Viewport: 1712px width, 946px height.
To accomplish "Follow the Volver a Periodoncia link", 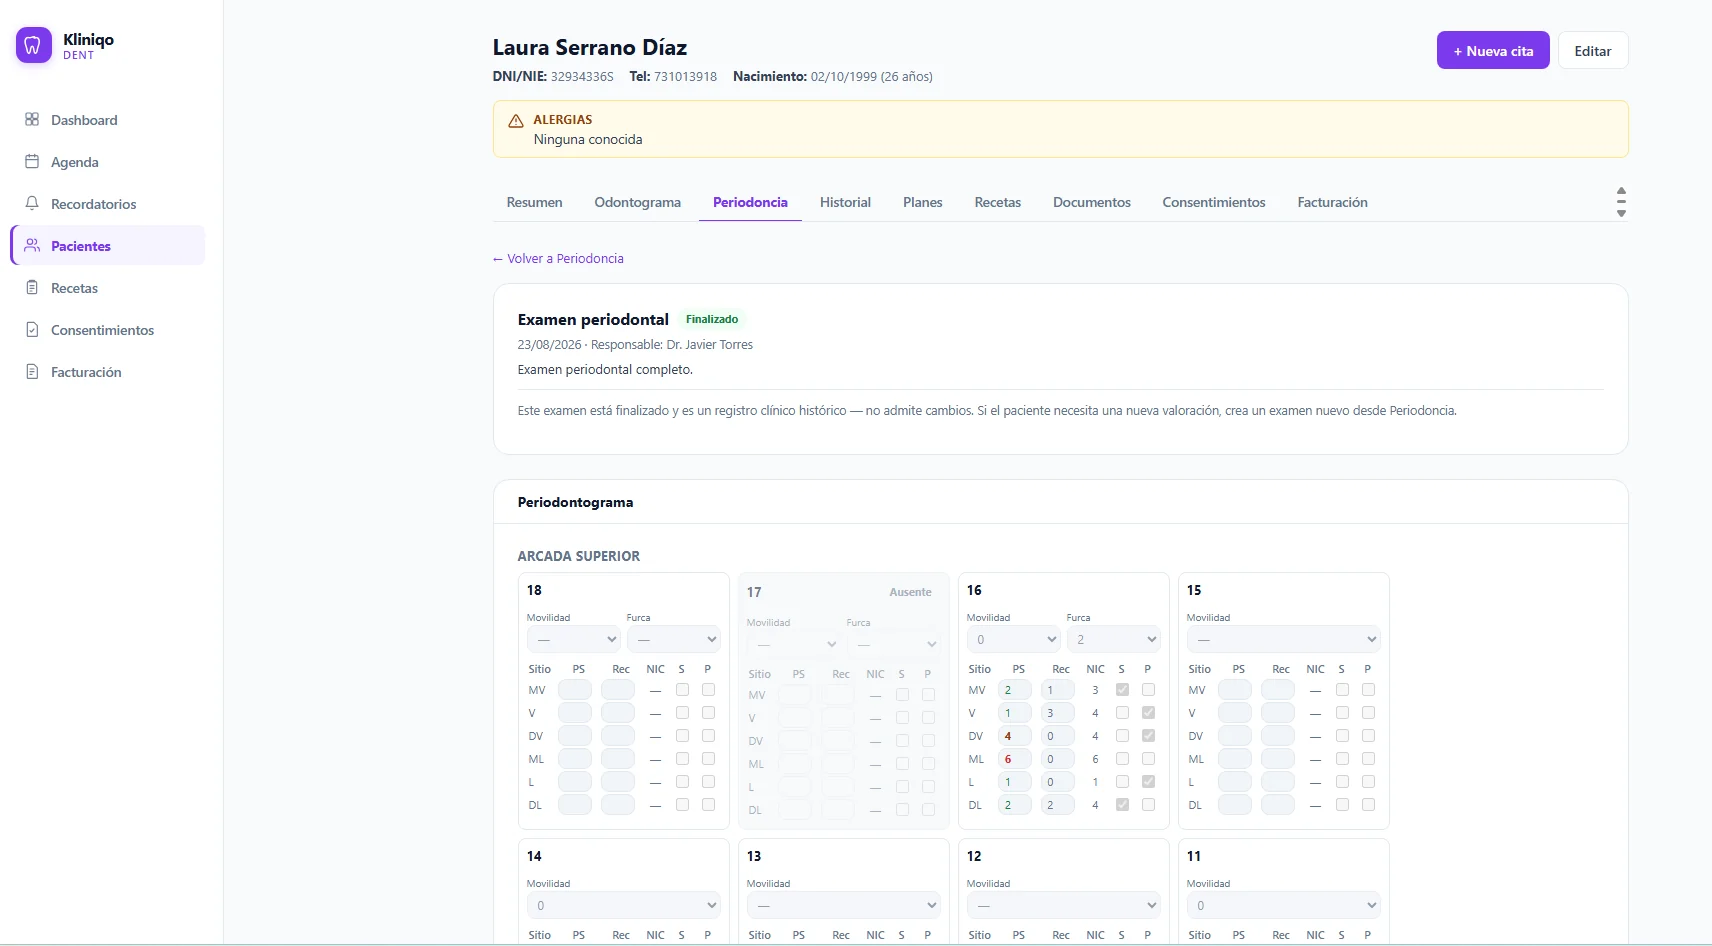I will pyautogui.click(x=558, y=258).
